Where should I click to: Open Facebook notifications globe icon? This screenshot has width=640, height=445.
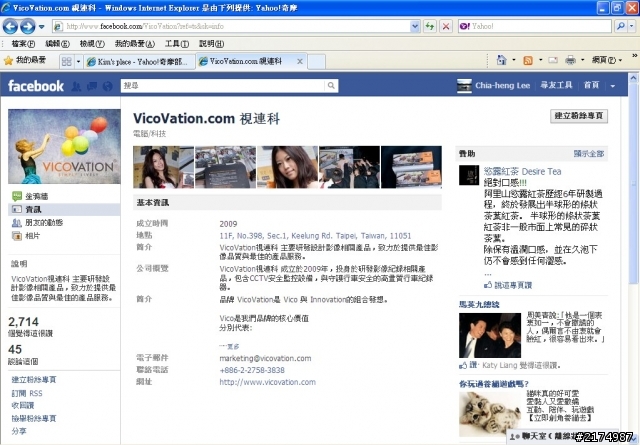click(x=107, y=86)
